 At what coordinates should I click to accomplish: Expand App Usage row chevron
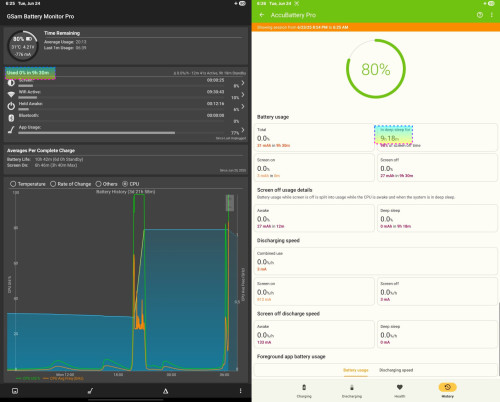point(243,130)
